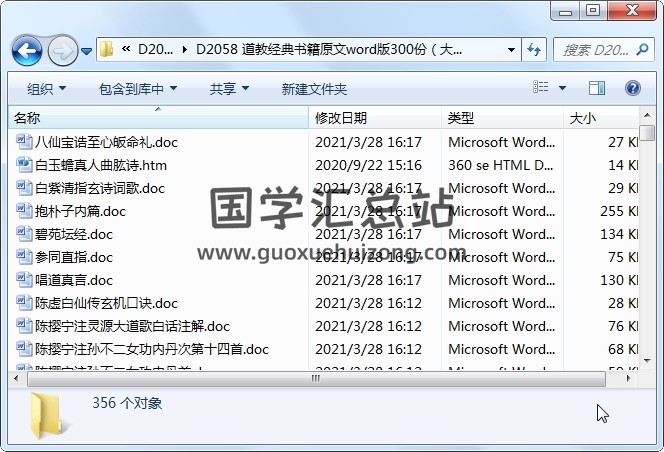Screen dimensions: 664x452
Task: Click the refresh button beside the address bar
Action: (532, 50)
